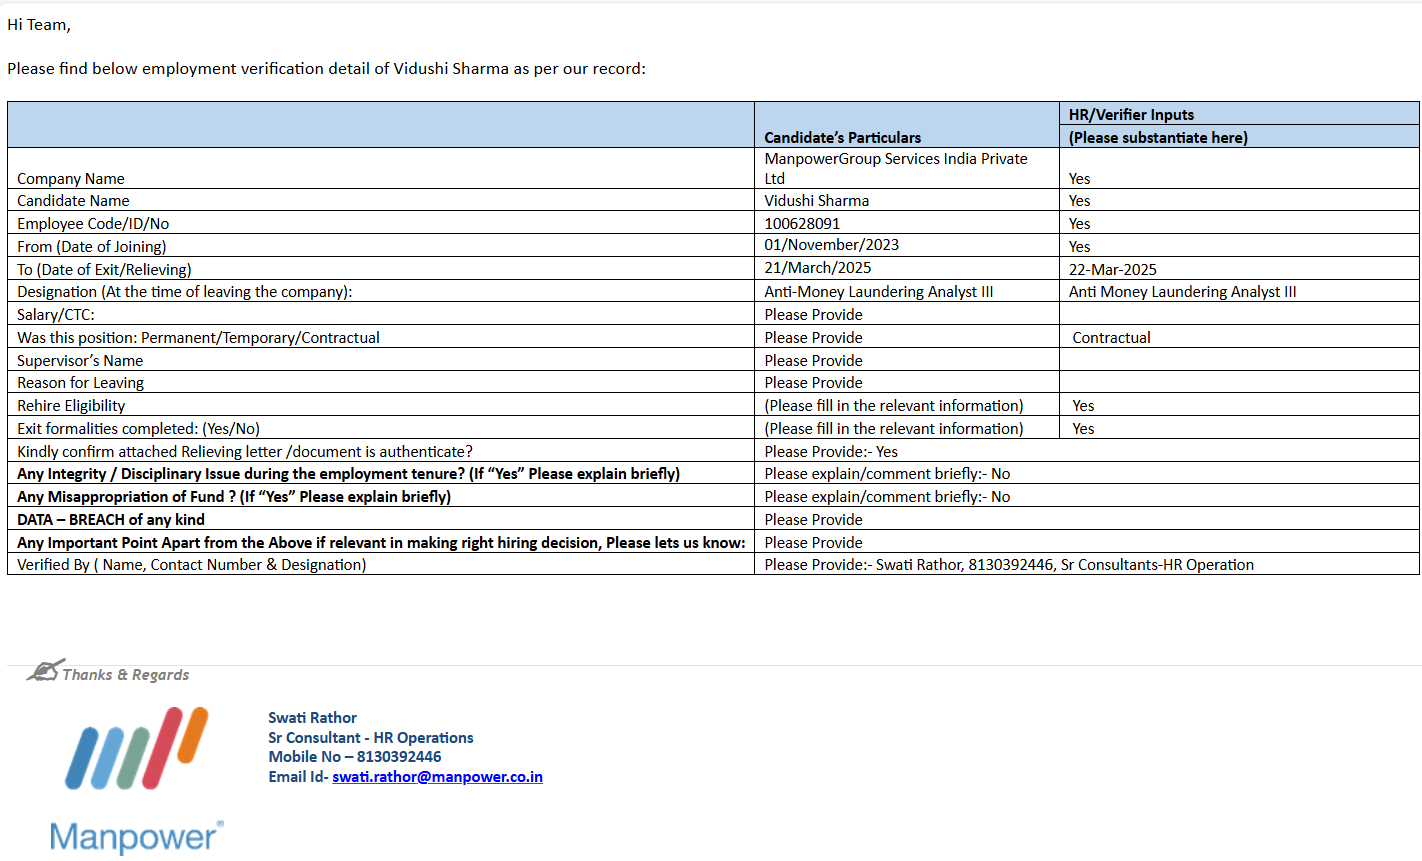1422x861 pixels.
Task: Click the mobile number line in signature
Action: [x=354, y=757]
